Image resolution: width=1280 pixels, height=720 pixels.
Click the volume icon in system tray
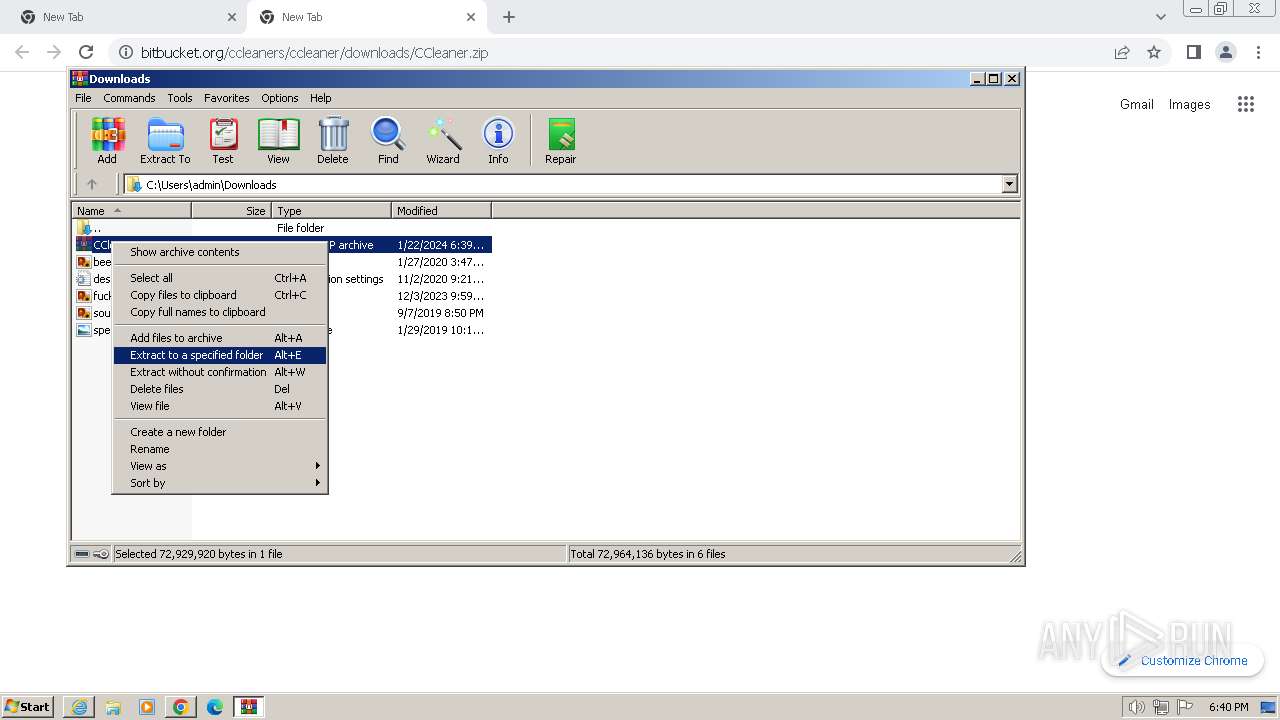pyautogui.click(x=1136, y=707)
